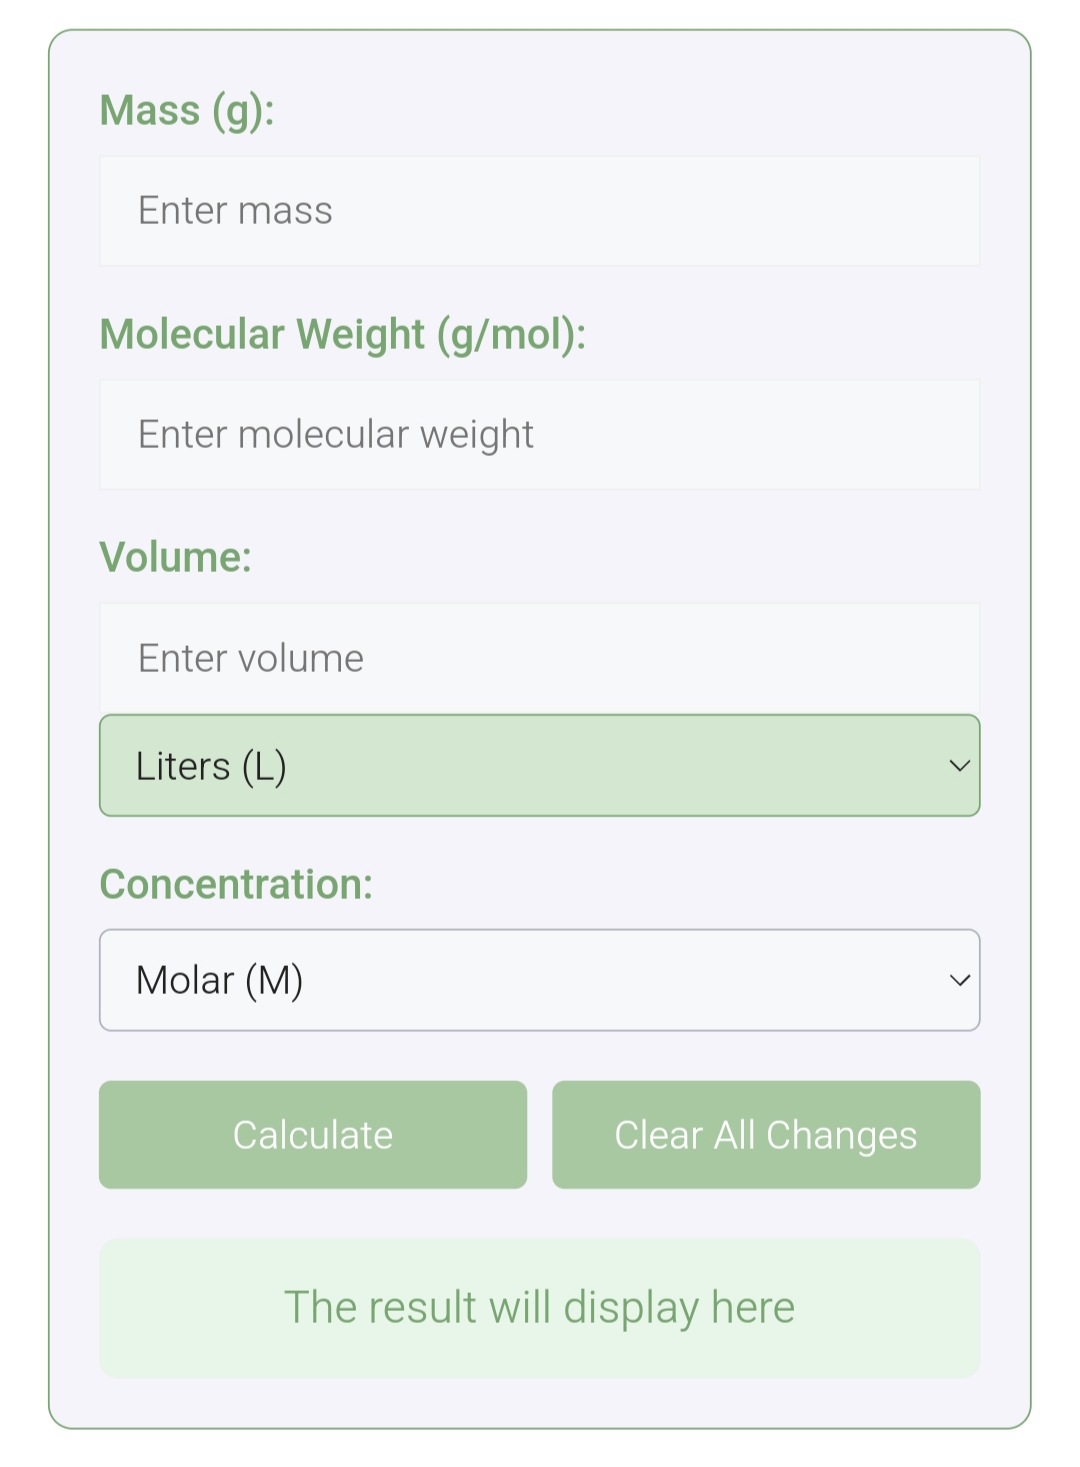The height and width of the screenshot is (1467, 1080).
Task: Click the 'Concentration:' label
Action: click(x=236, y=885)
